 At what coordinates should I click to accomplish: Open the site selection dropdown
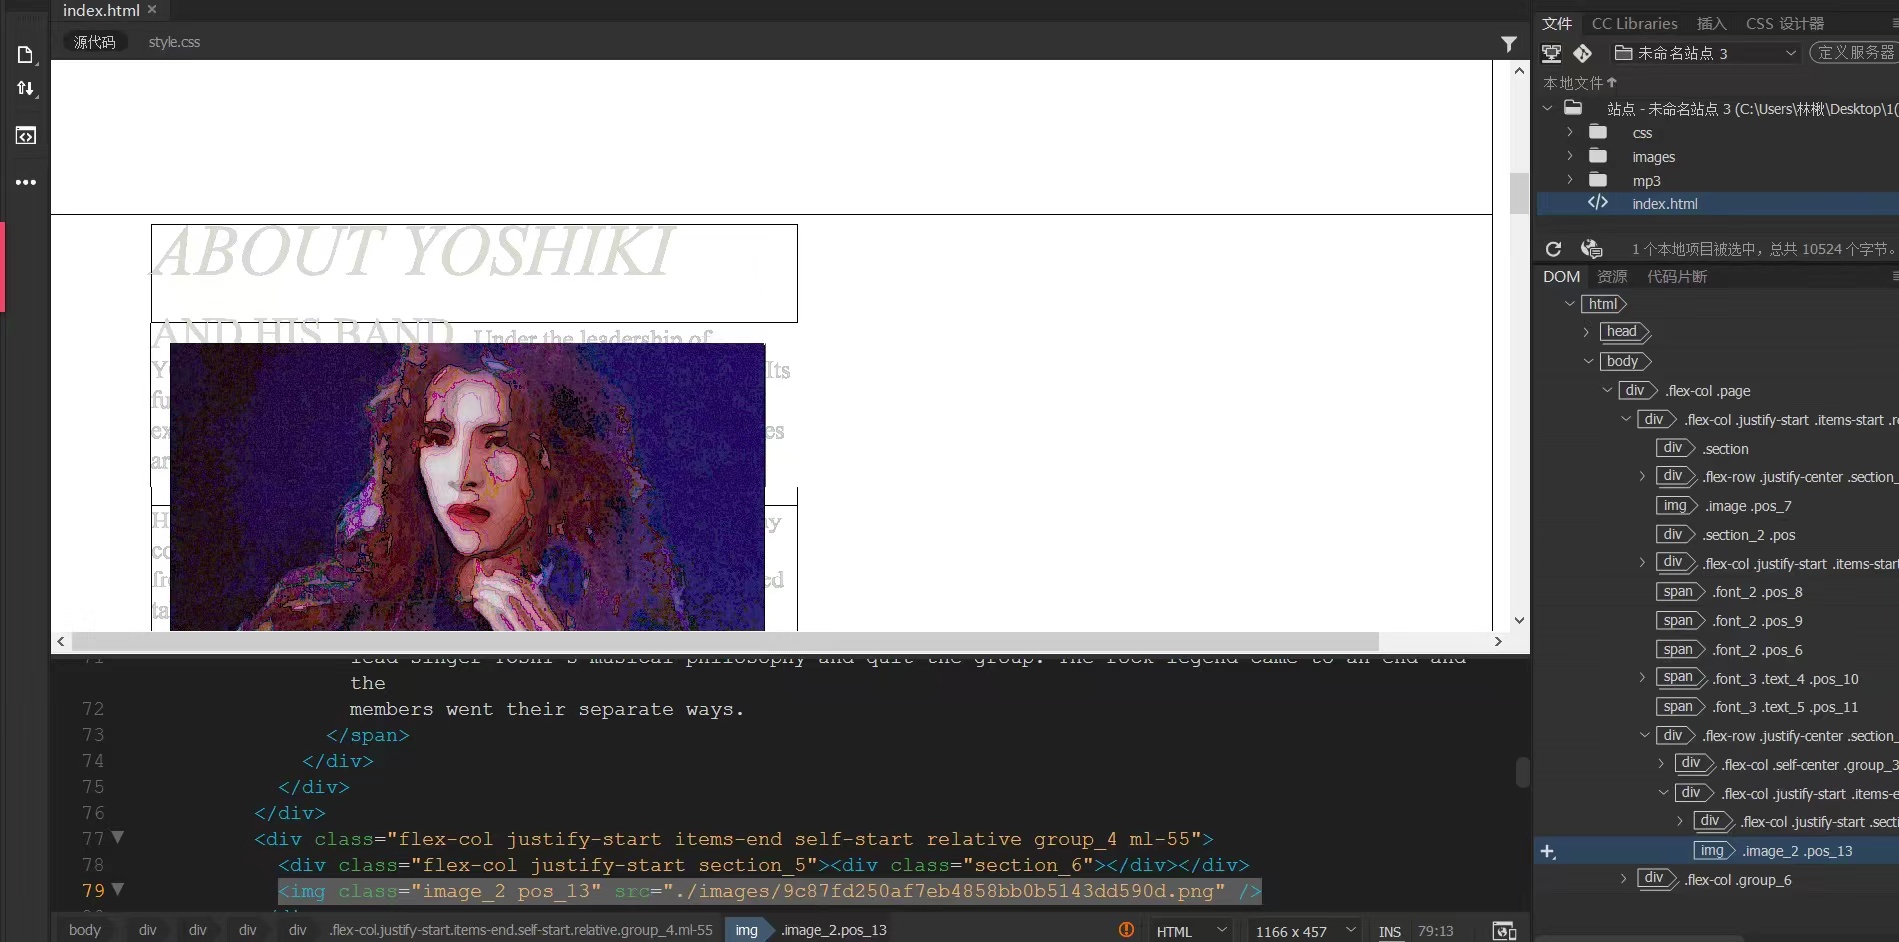[1706, 53]
